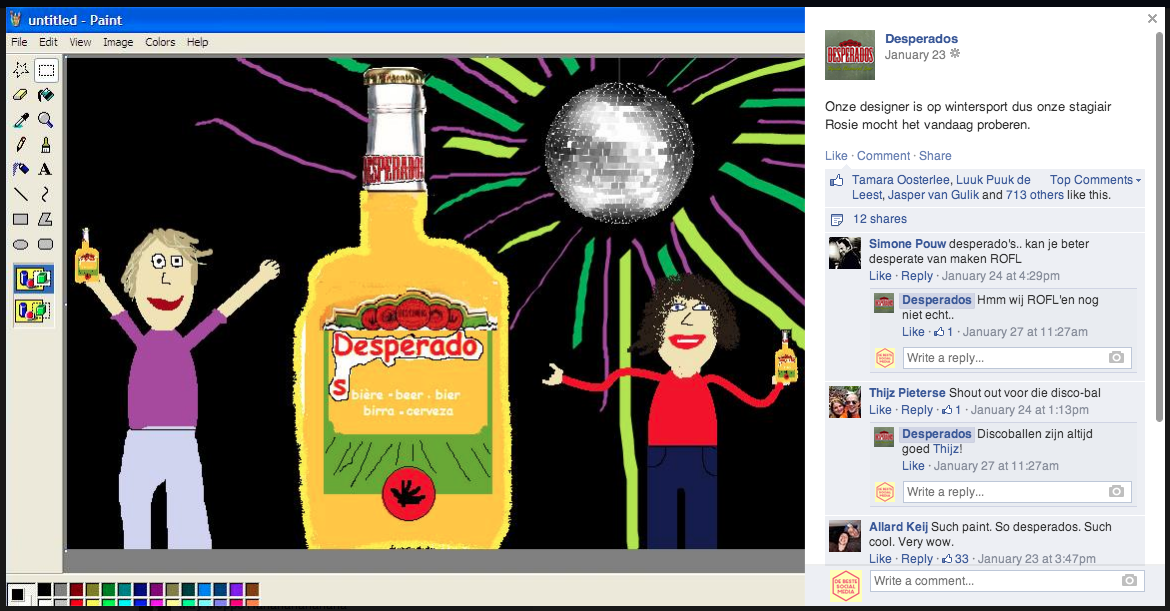Pick the Eyedropper color picker tool
The width and height of the screenshot is (1170, 611).
pos(20,120)
